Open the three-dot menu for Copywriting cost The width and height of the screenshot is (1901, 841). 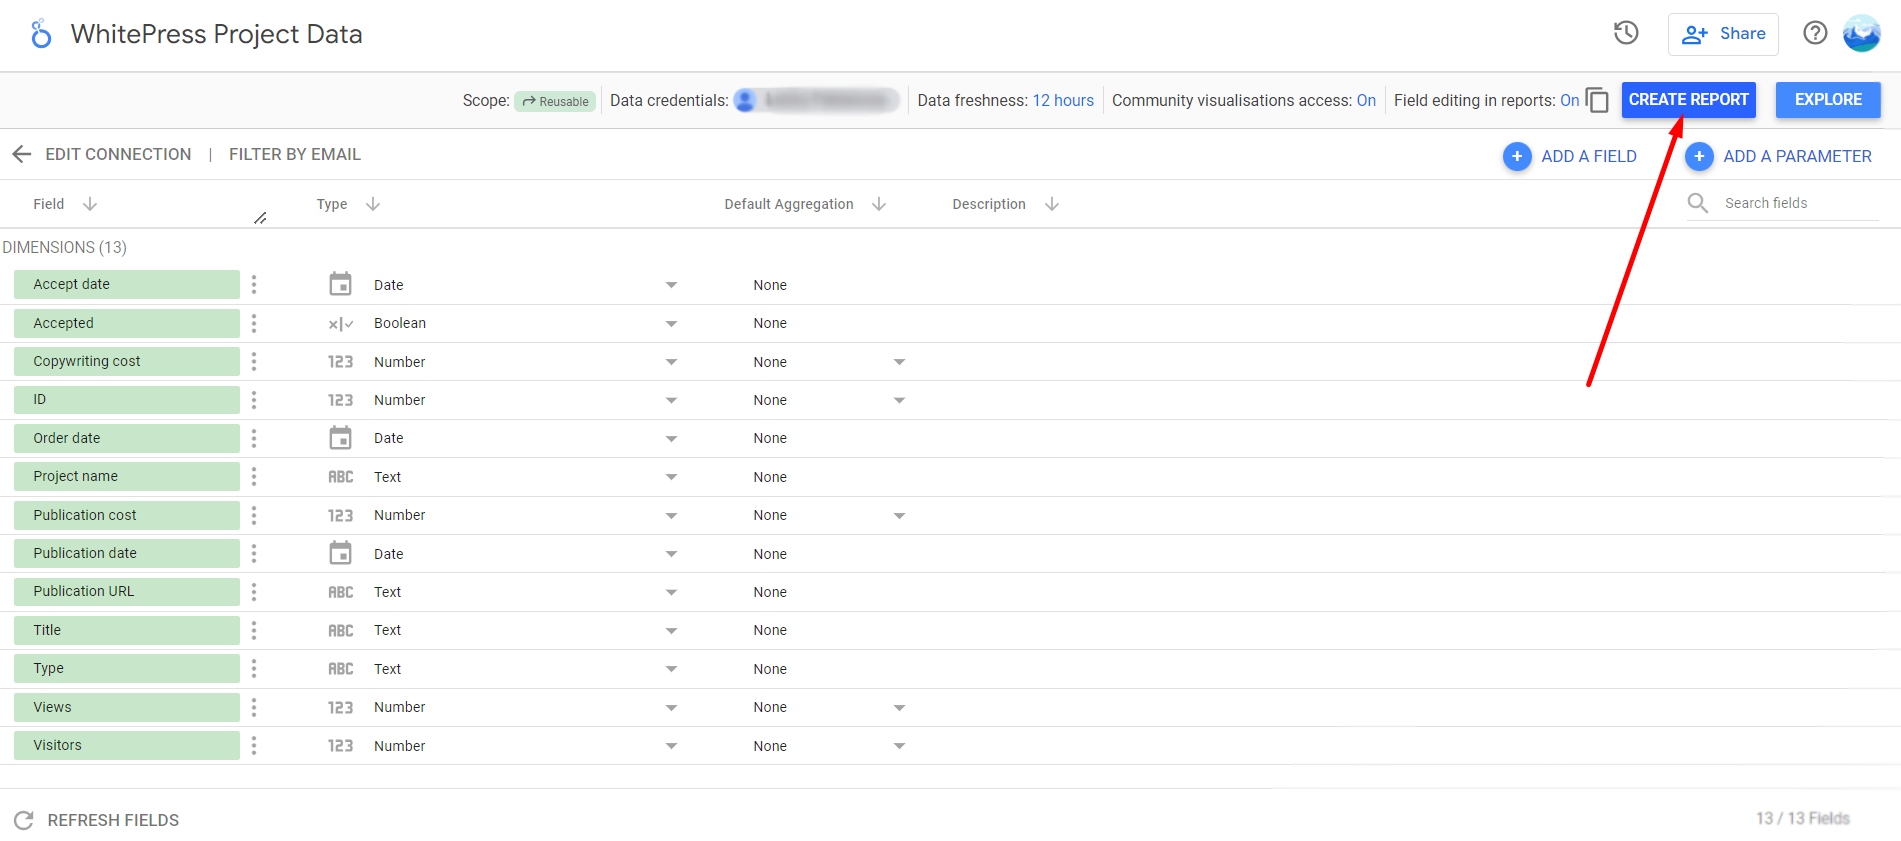tap(254, 361)
